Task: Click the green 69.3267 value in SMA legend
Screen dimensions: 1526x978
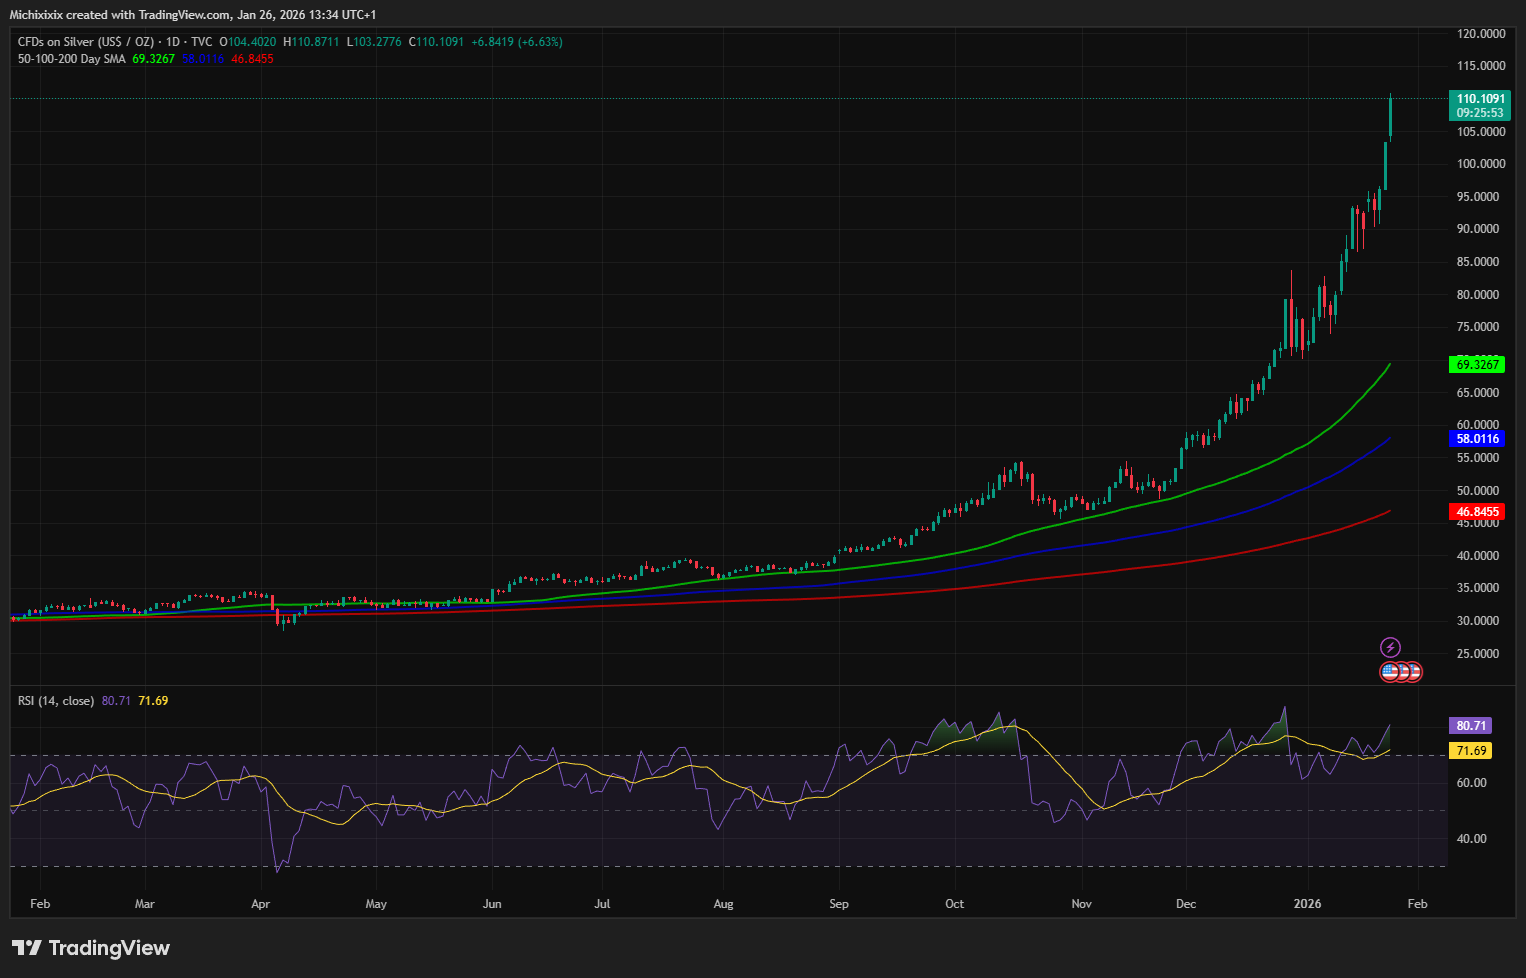Action: [153, 59]
